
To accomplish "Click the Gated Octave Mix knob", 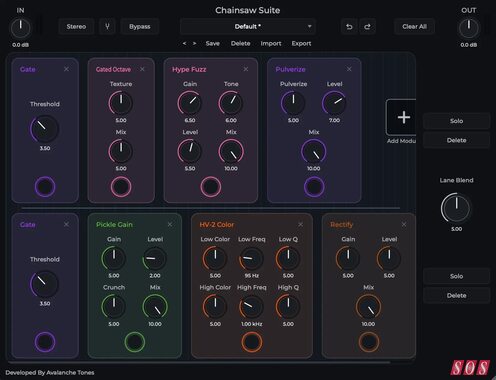I will [121, 151].
